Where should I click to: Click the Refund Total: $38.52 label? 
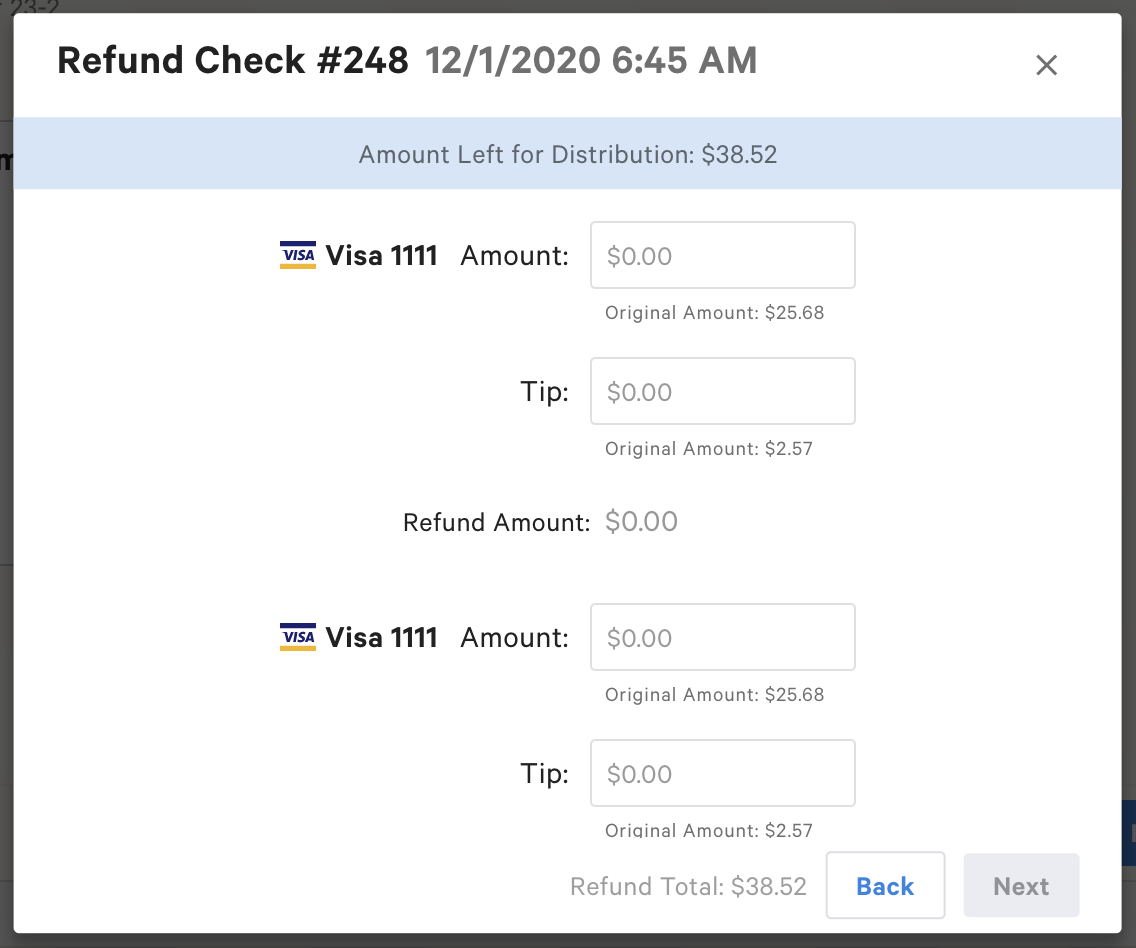pos(688,886)
